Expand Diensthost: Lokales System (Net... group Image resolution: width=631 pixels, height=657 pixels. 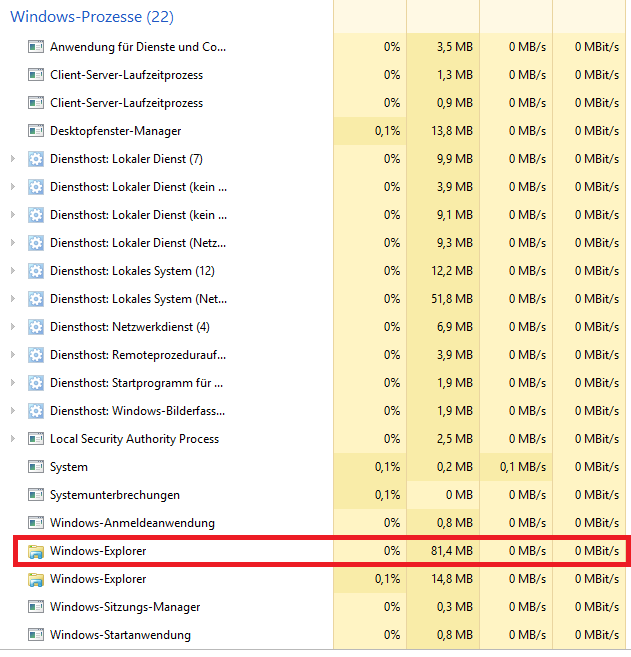[13, 299]
